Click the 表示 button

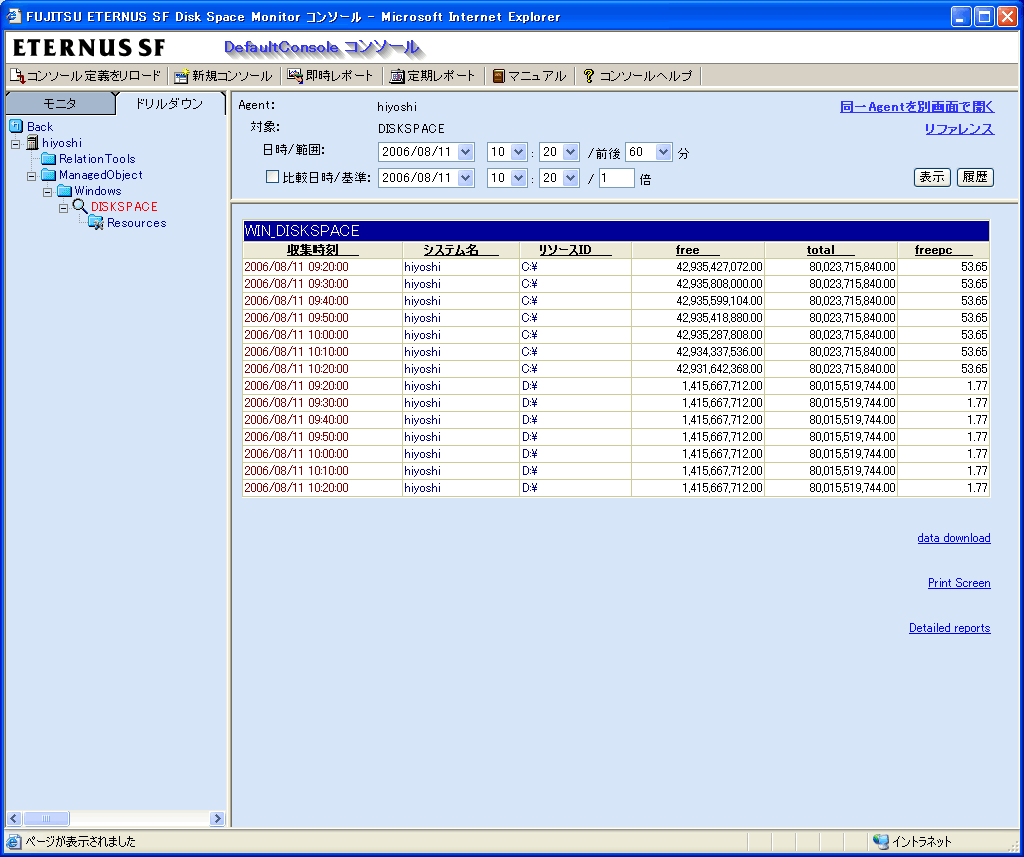(932, 177)
